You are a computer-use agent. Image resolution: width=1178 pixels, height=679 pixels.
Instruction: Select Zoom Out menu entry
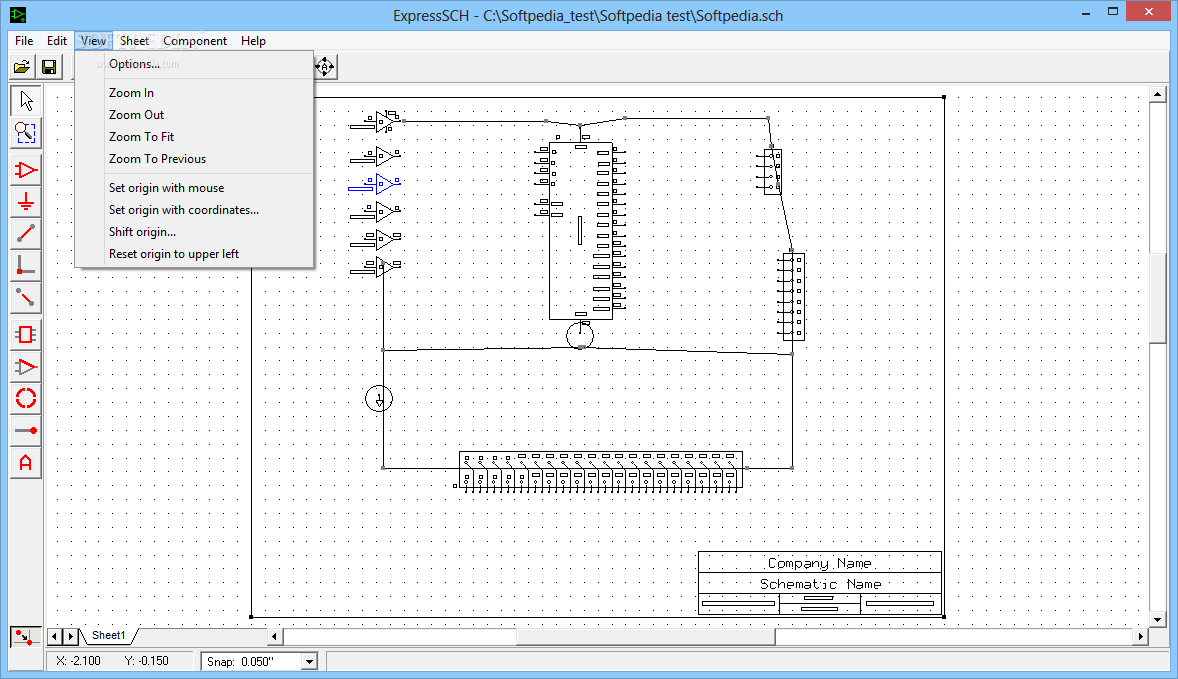[x=194, y=115]
